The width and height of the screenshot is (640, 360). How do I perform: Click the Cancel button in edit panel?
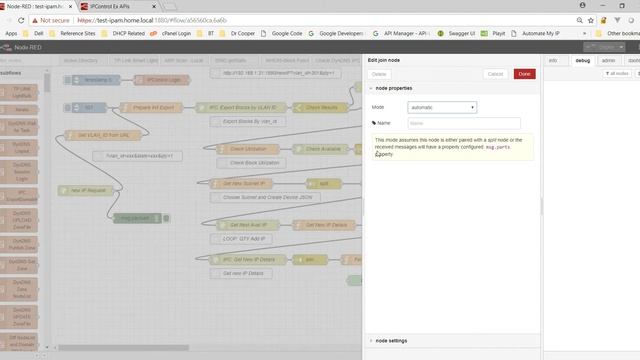495,74
